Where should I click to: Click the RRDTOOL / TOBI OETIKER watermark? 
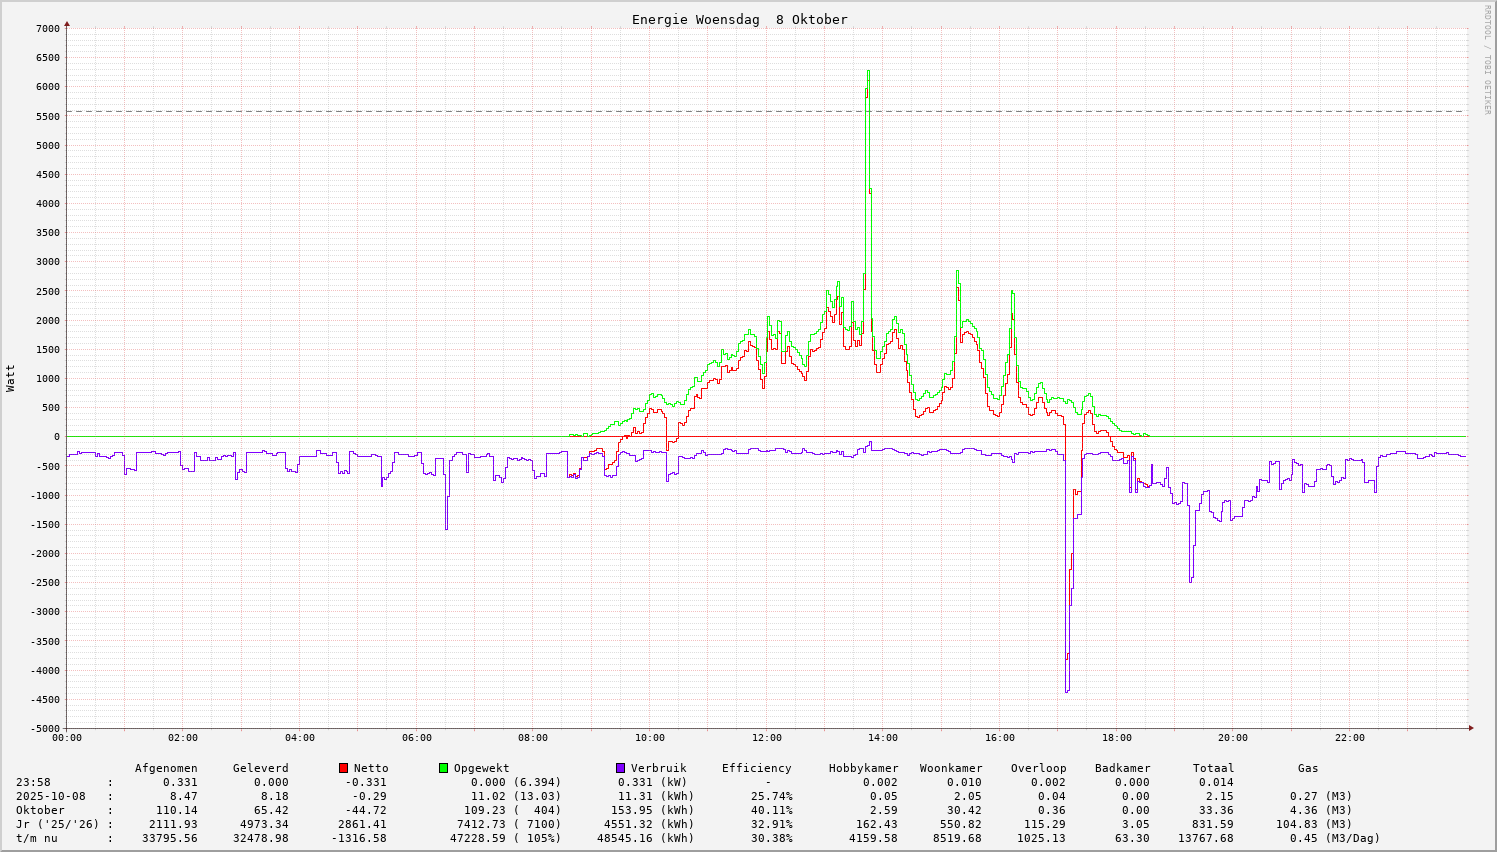(1487, 59)
